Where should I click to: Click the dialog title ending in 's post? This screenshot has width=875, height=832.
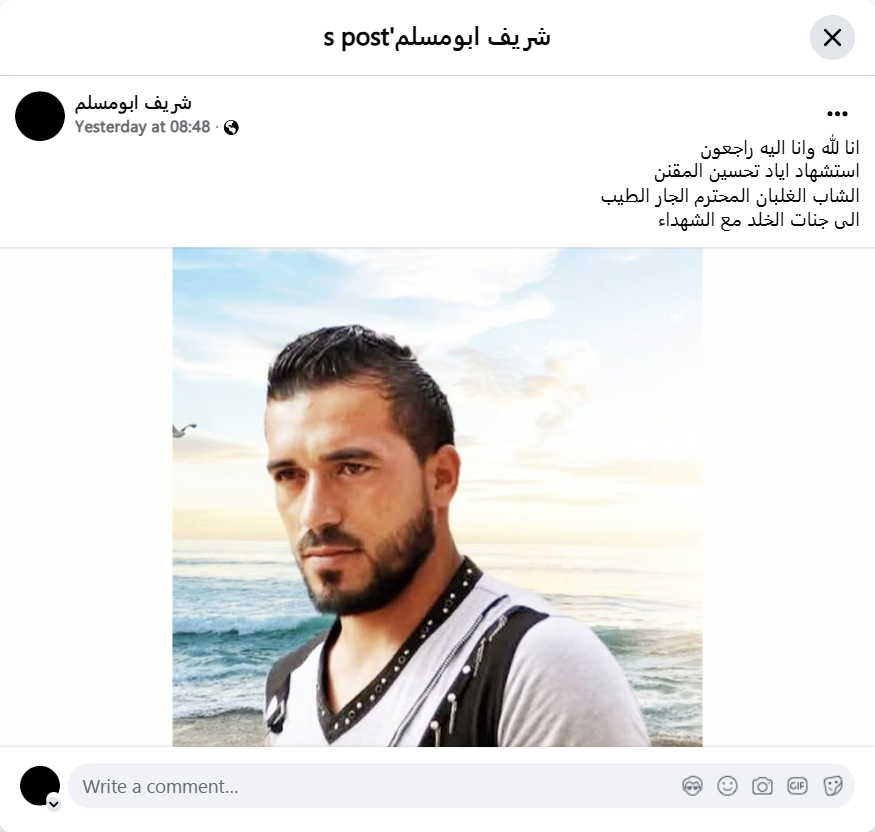(x=437, y=37)
